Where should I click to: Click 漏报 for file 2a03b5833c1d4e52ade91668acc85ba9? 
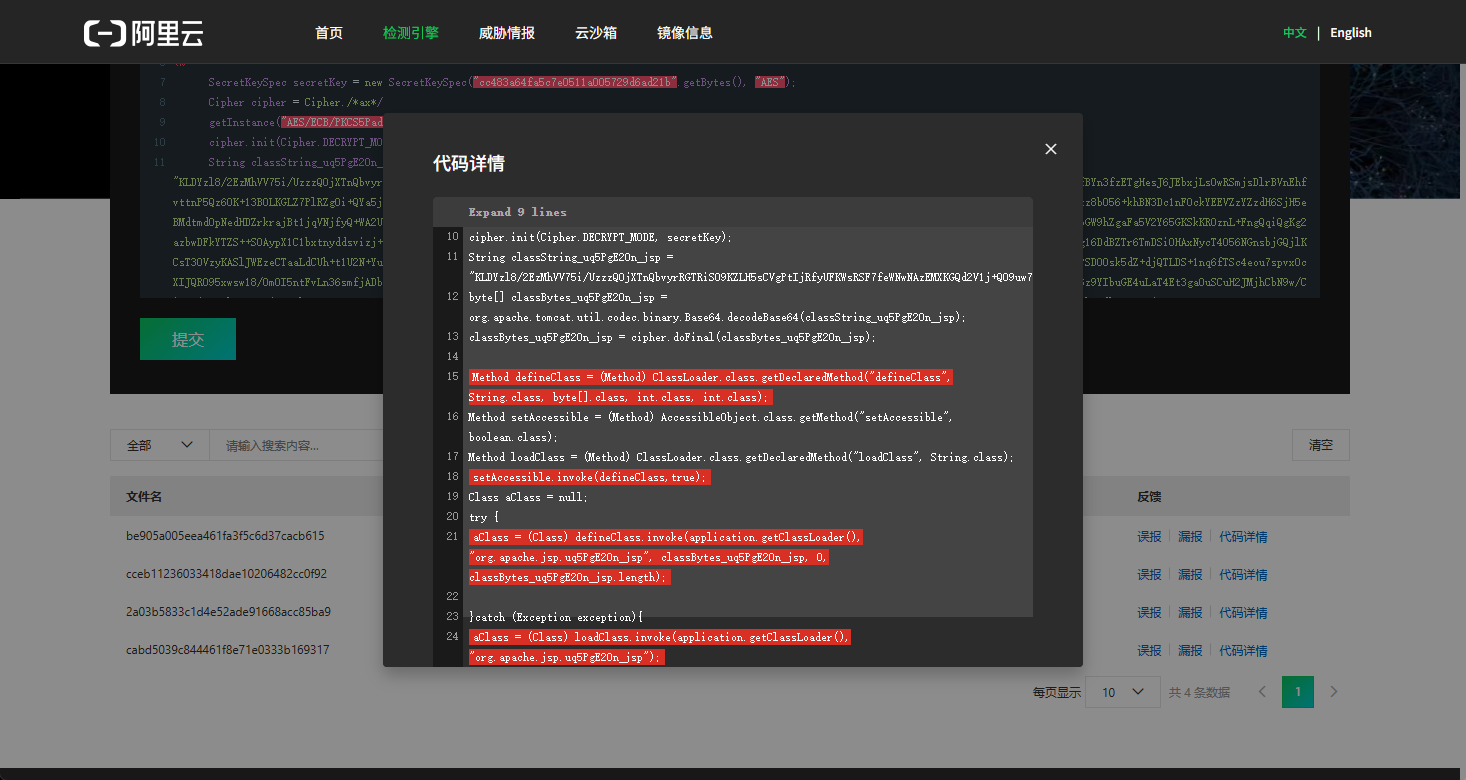click(x=1190, y=613)
